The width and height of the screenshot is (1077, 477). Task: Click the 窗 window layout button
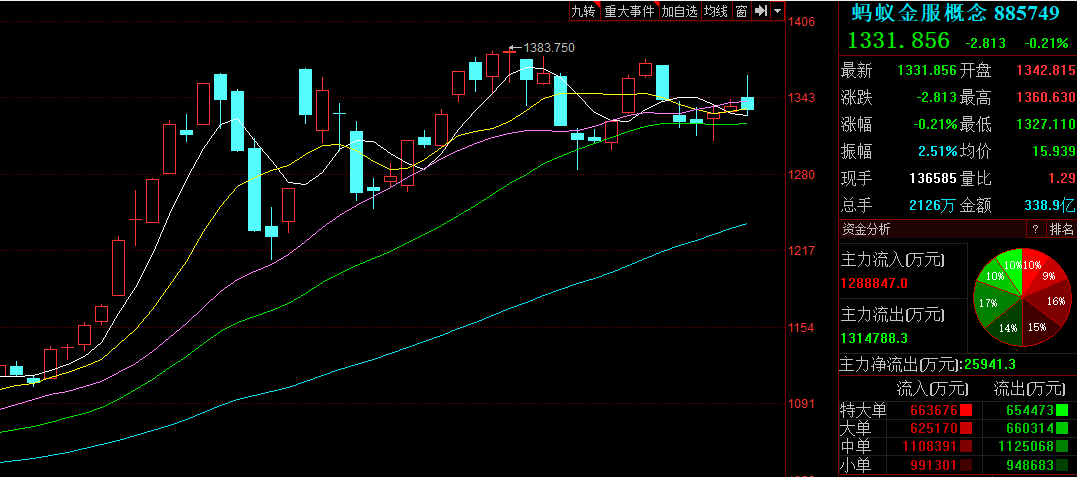(x=741, y=11)
